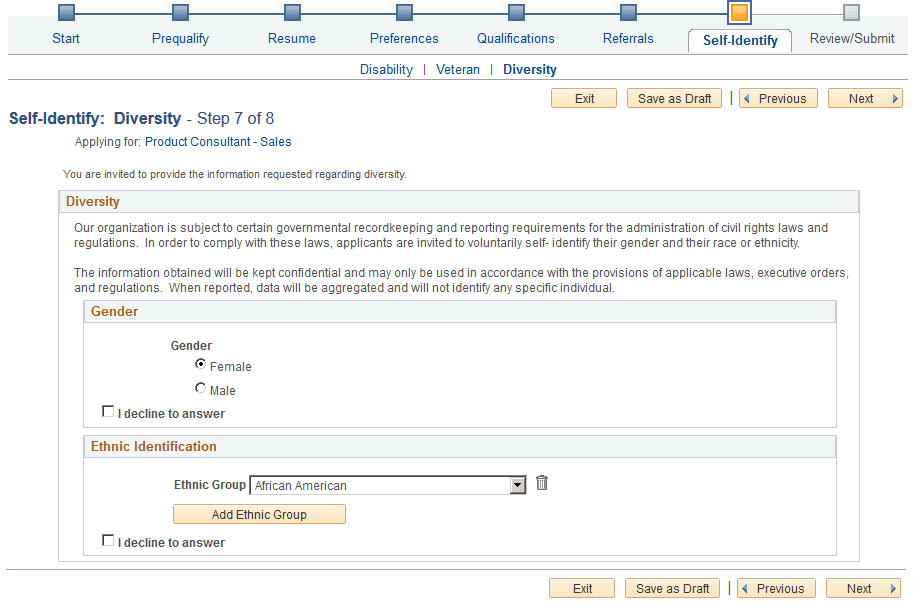Switch to the Veteran sub-tab
The height and width of the screenshot is (609, 914).
point(458,69)
